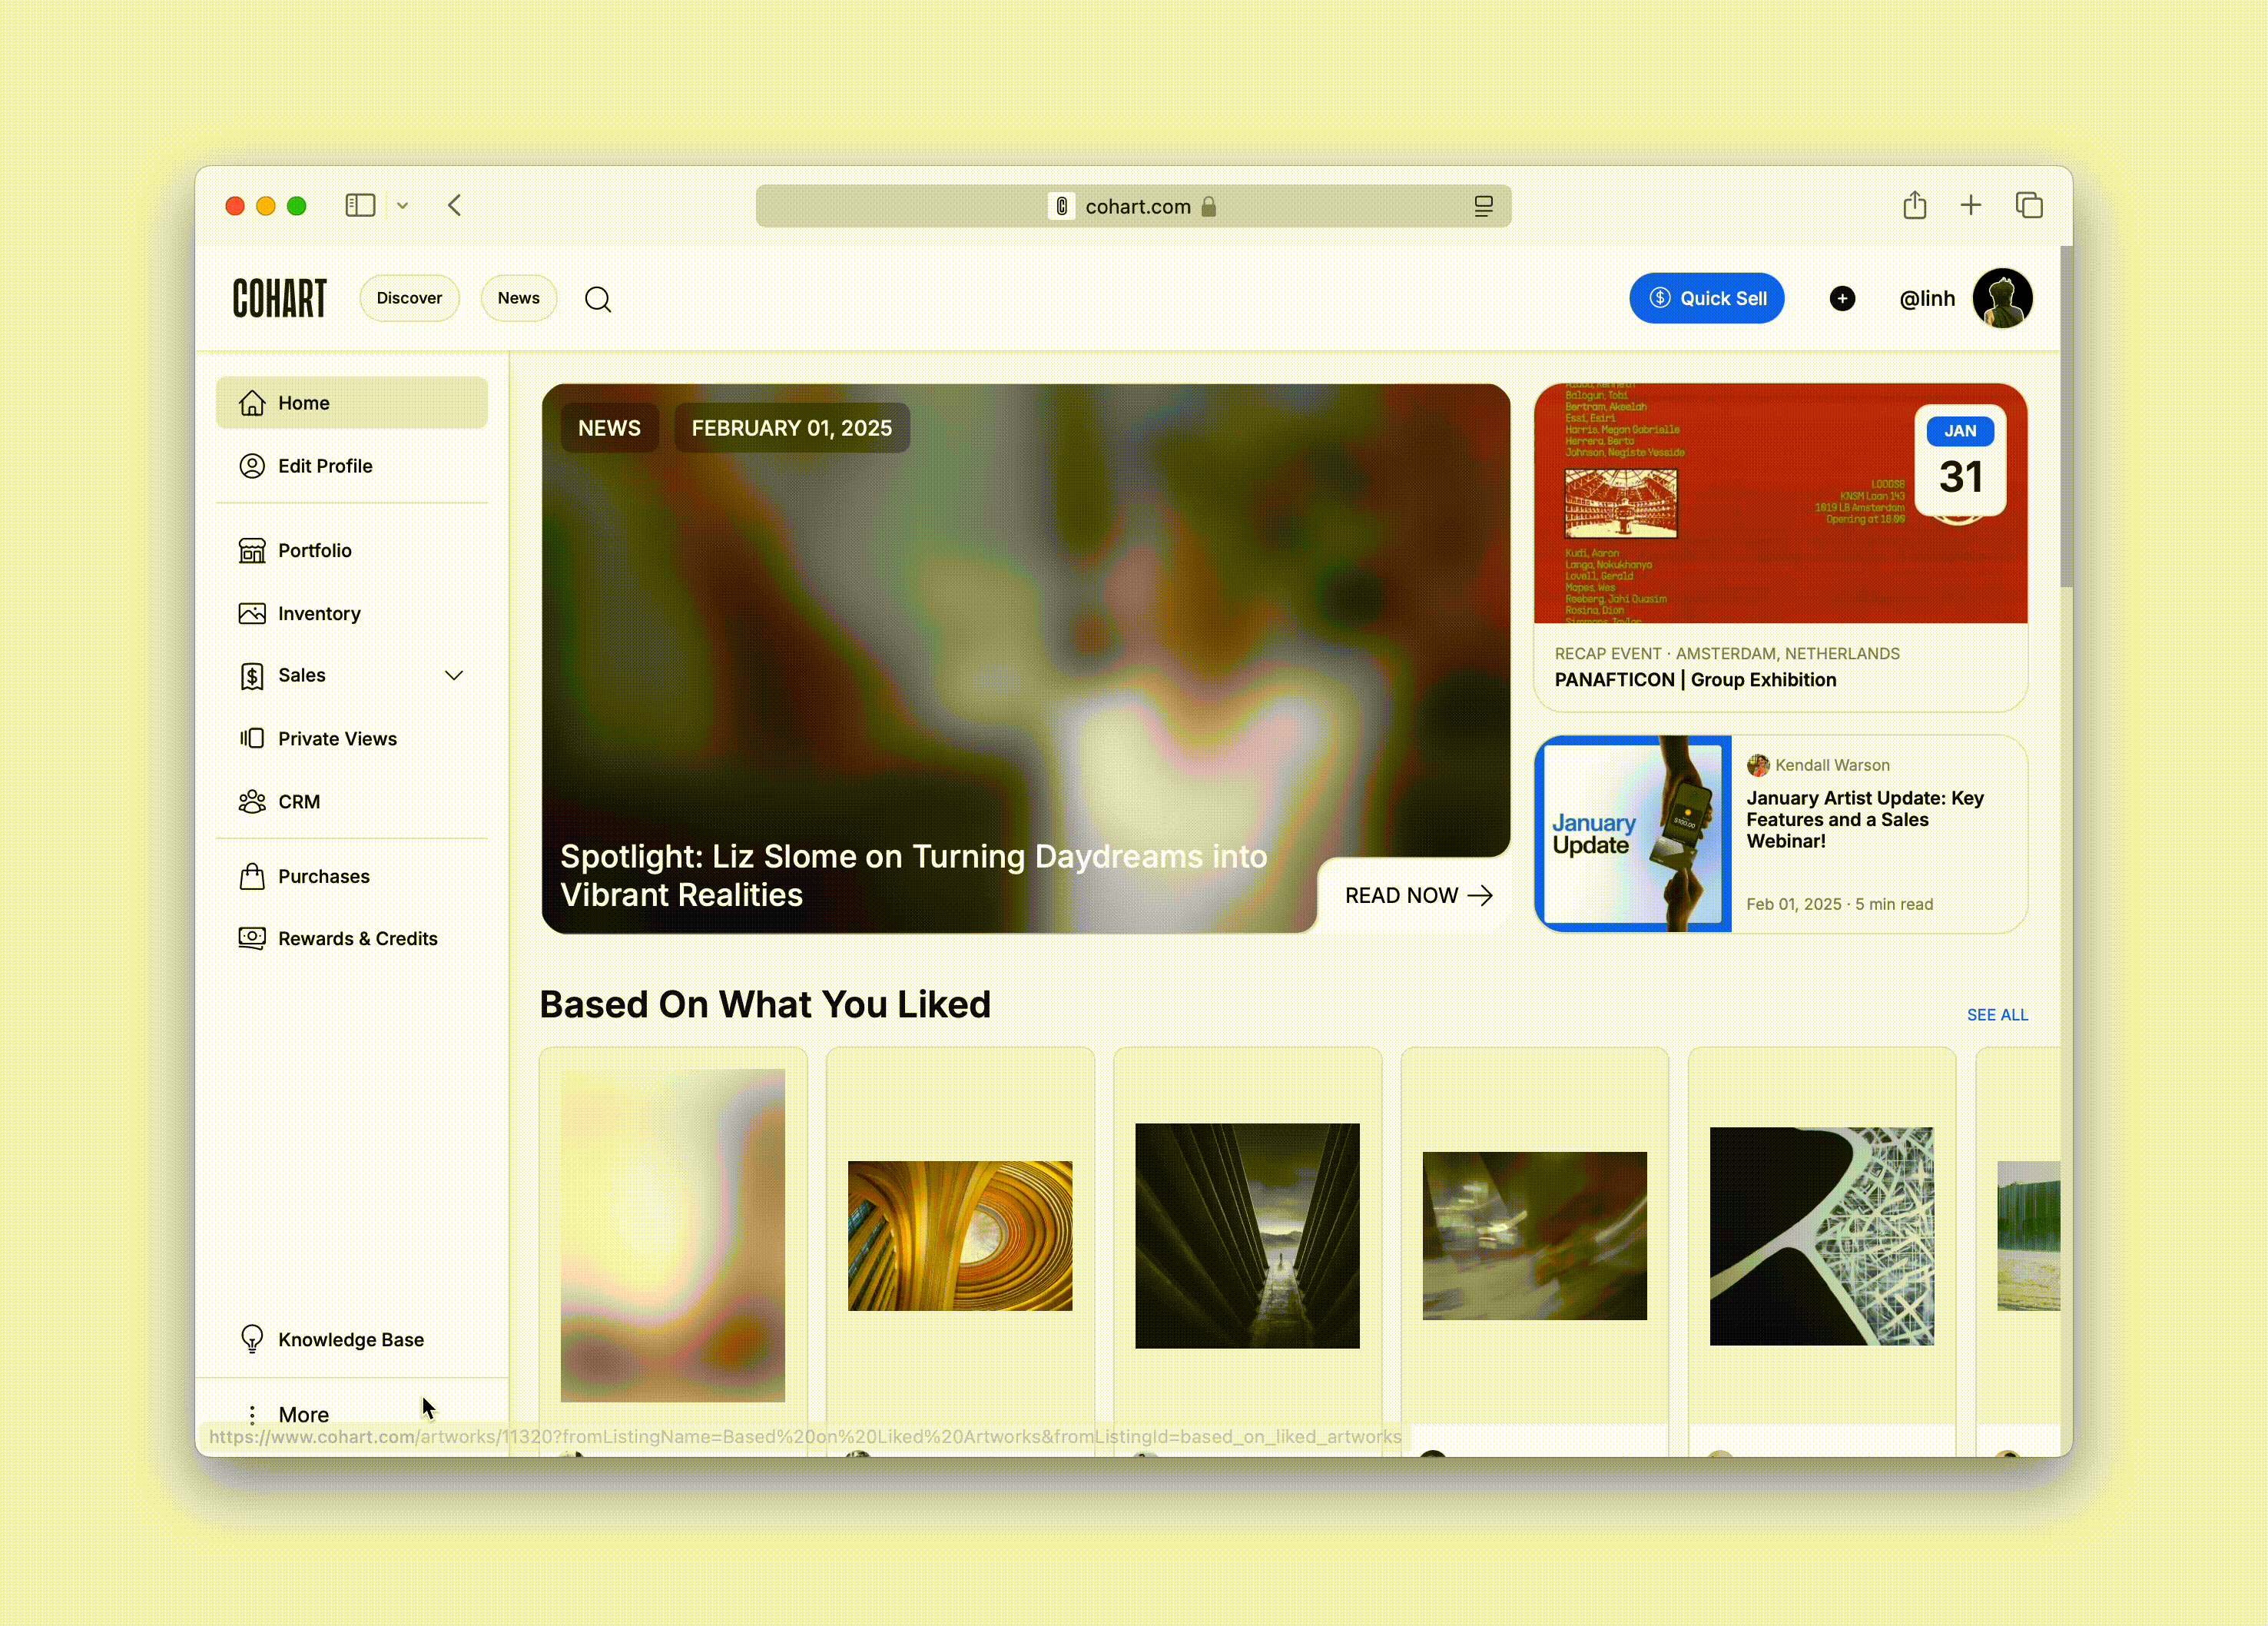Click SEE ALL recommended artworks
2268x1626 pixels.
[x=1997, y=1012]
